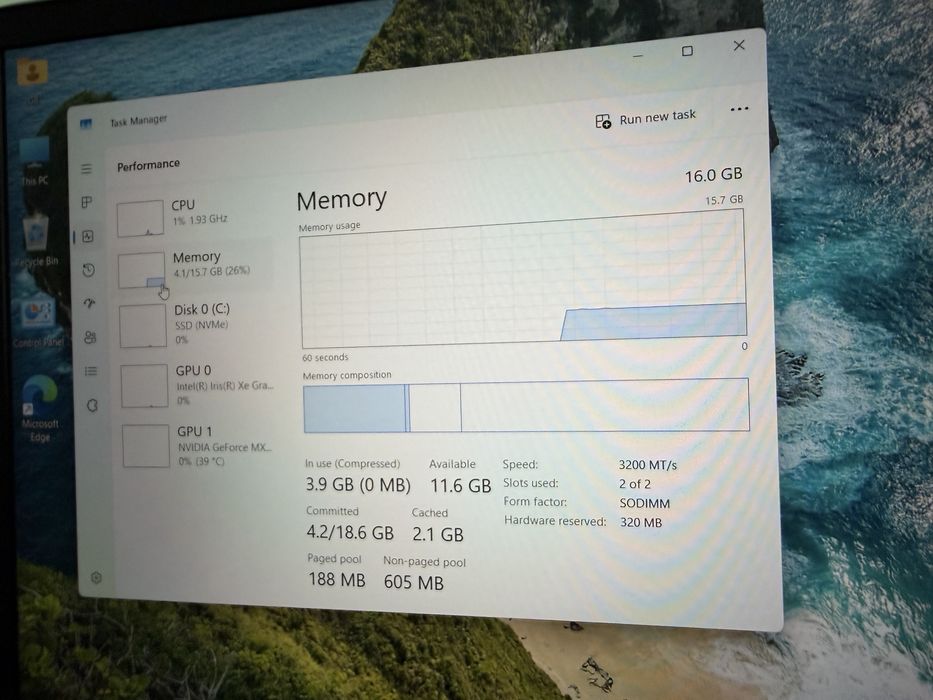Open the This PC desktop icon
This screenshot has height=700, width=933.
coord(35,163)
